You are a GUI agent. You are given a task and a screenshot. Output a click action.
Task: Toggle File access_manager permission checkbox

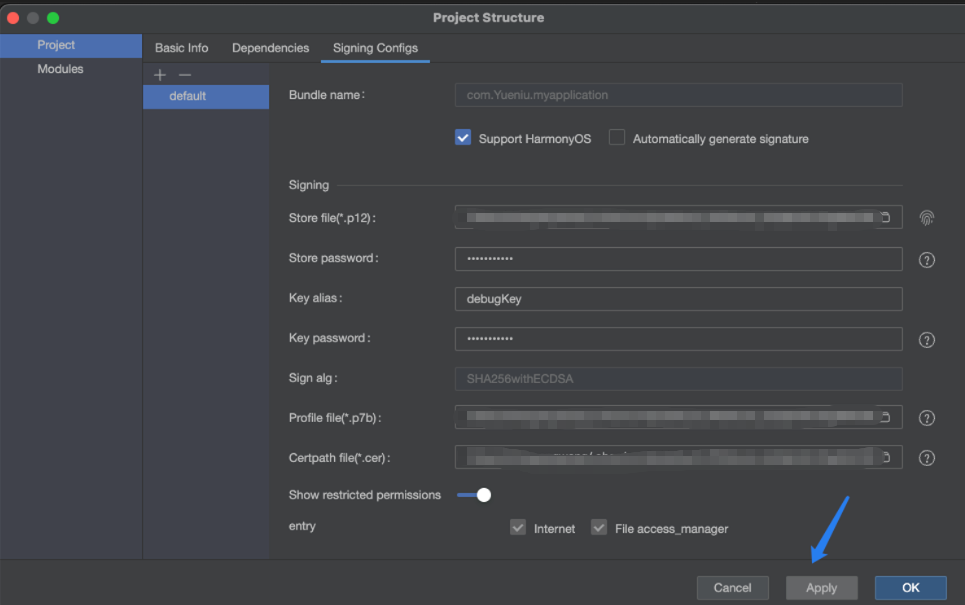[599, 527]
